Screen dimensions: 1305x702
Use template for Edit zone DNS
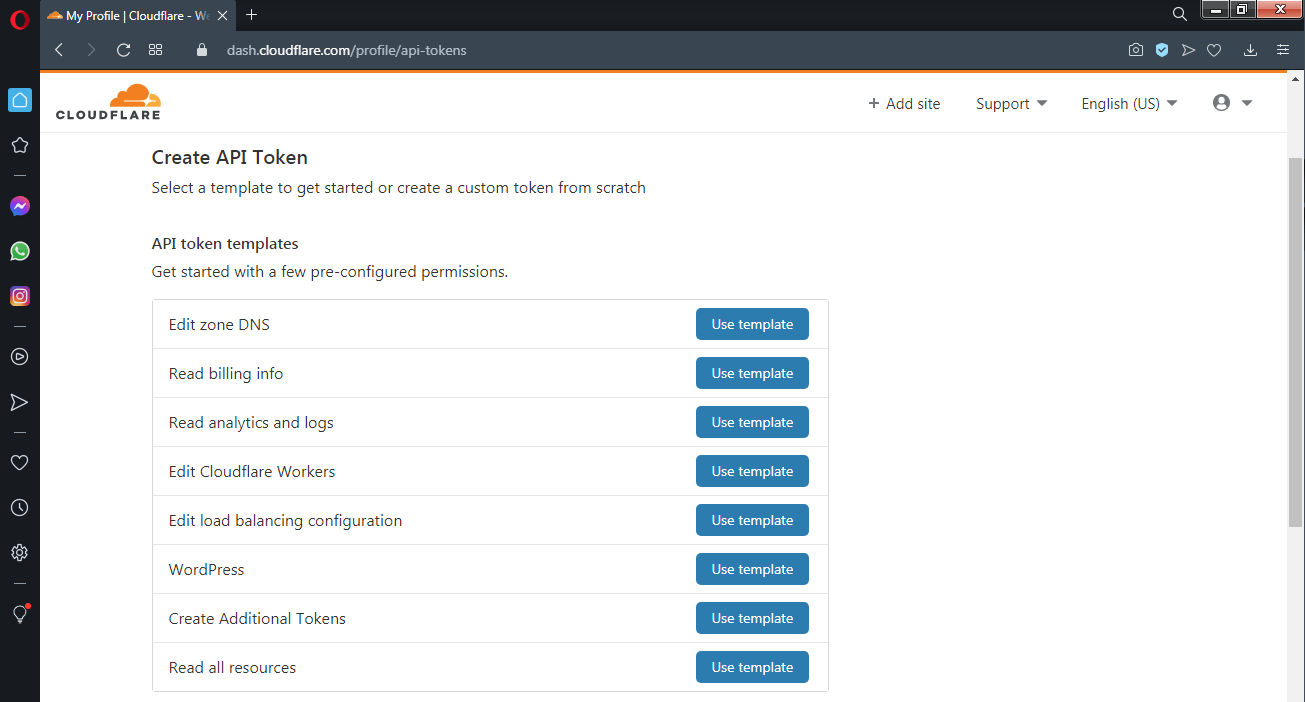pos(752,324)
